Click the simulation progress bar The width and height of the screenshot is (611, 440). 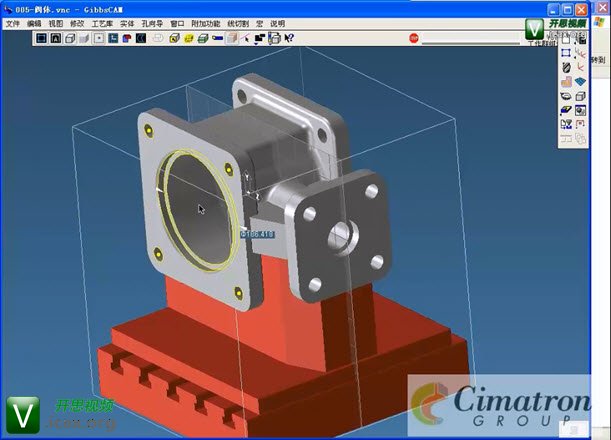pos(471,43)
